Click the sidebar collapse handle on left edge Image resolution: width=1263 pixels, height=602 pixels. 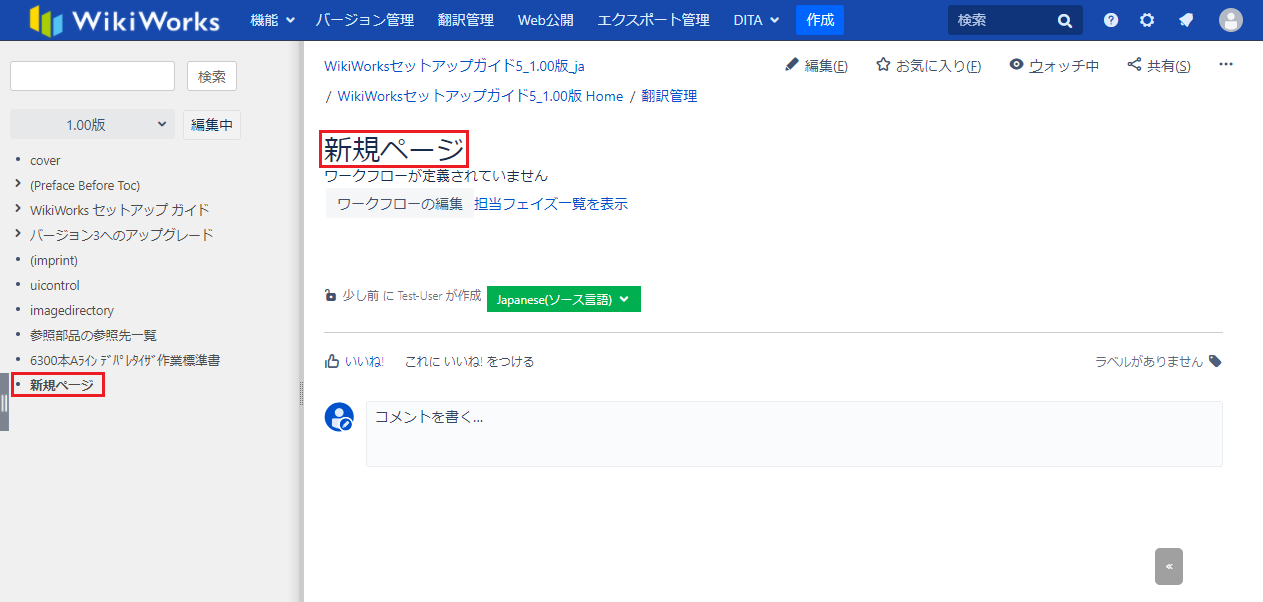4,402
